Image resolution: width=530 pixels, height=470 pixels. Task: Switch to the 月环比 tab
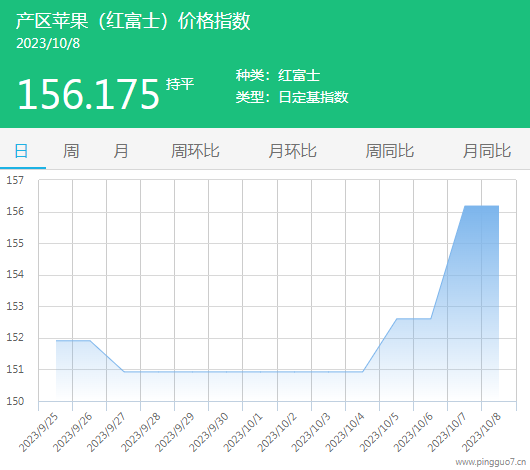click(x=292, y=151)
